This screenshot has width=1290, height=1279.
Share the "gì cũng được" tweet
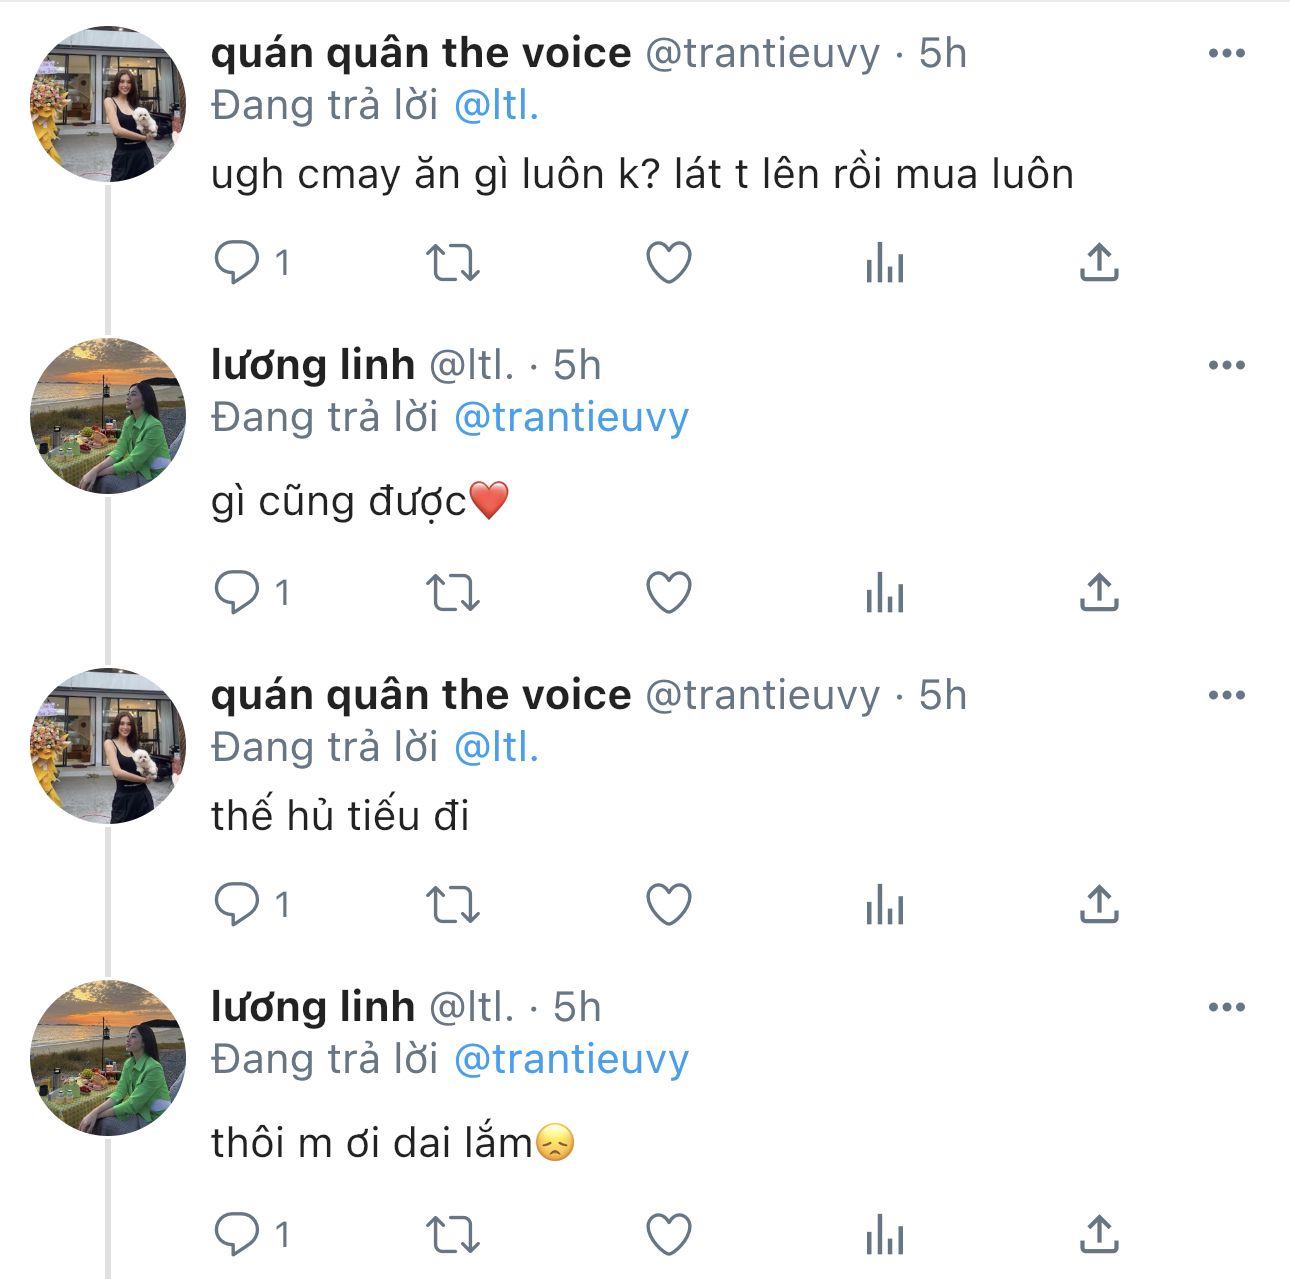pos(1099,593)
